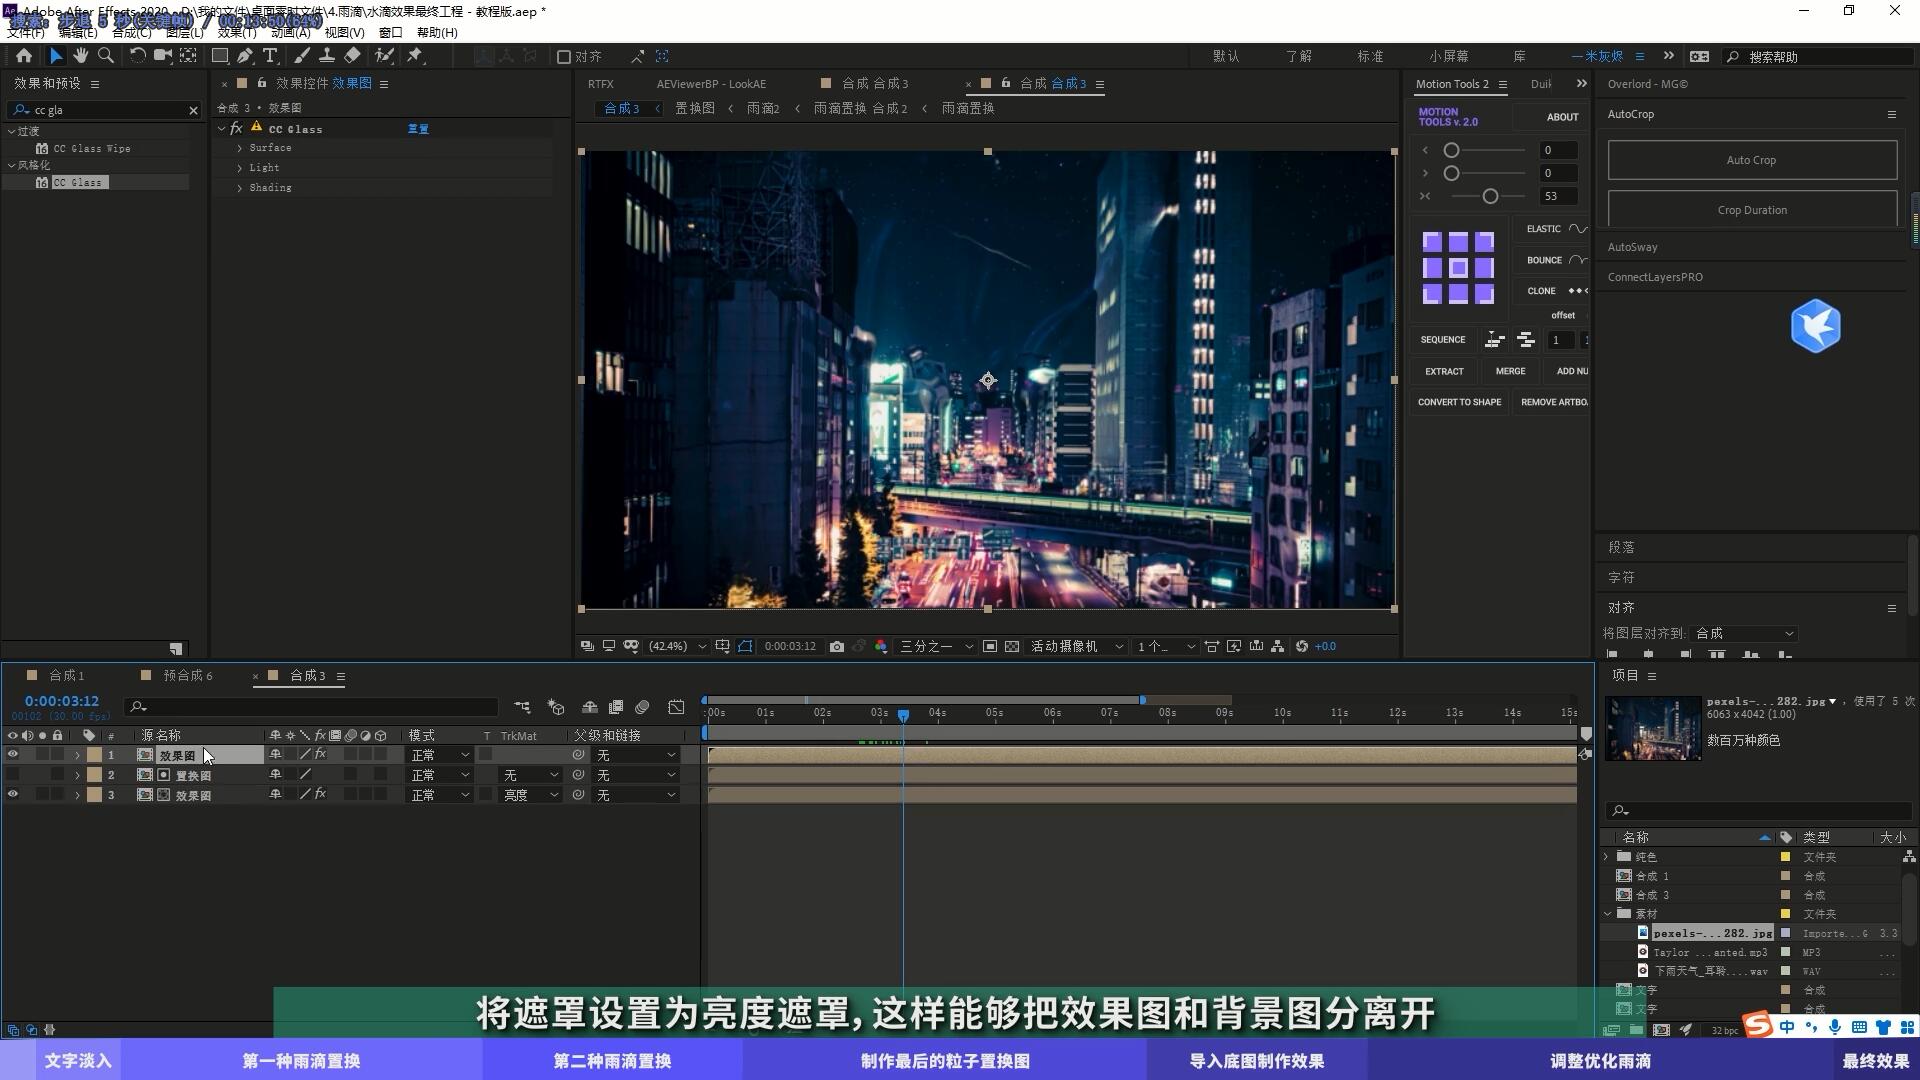Enable motion blur for the composition
This screenshot has width=1920, height=1080.
click(x=642, y=707)
